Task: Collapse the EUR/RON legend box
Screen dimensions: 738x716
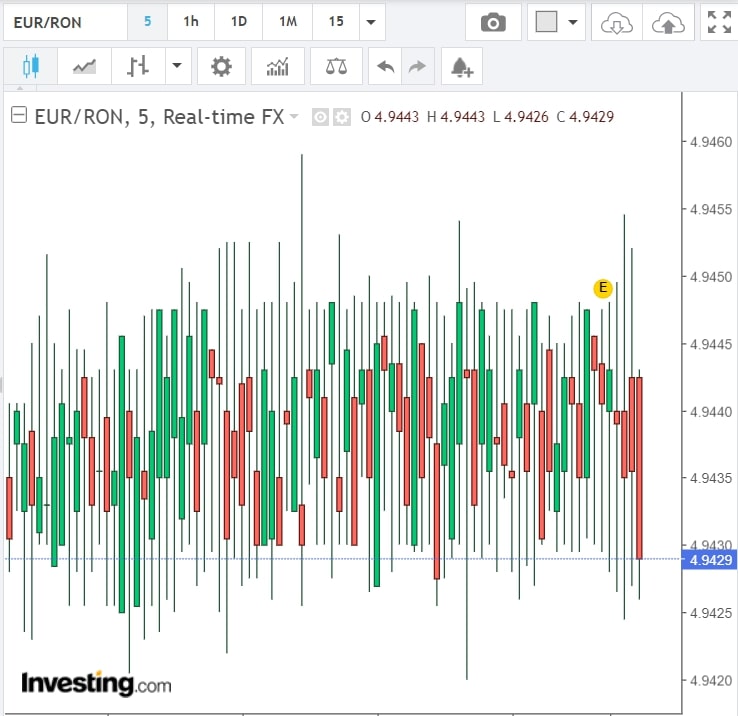Action: point(18,116)
